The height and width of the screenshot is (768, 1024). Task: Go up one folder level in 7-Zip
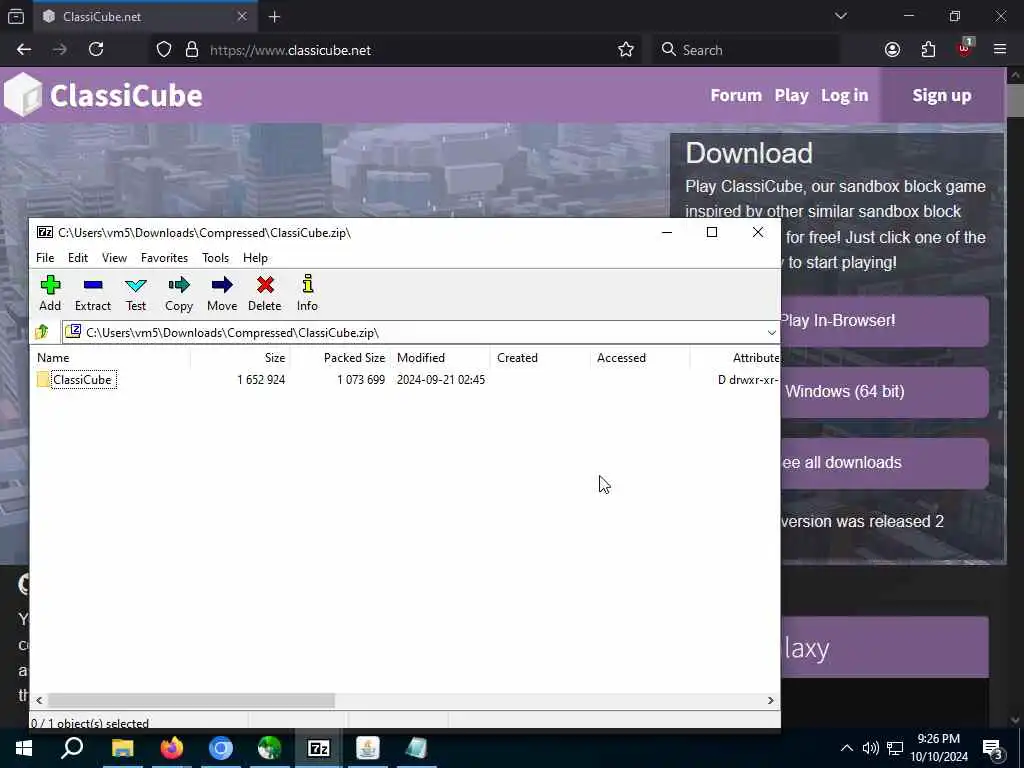click(42, 332)
